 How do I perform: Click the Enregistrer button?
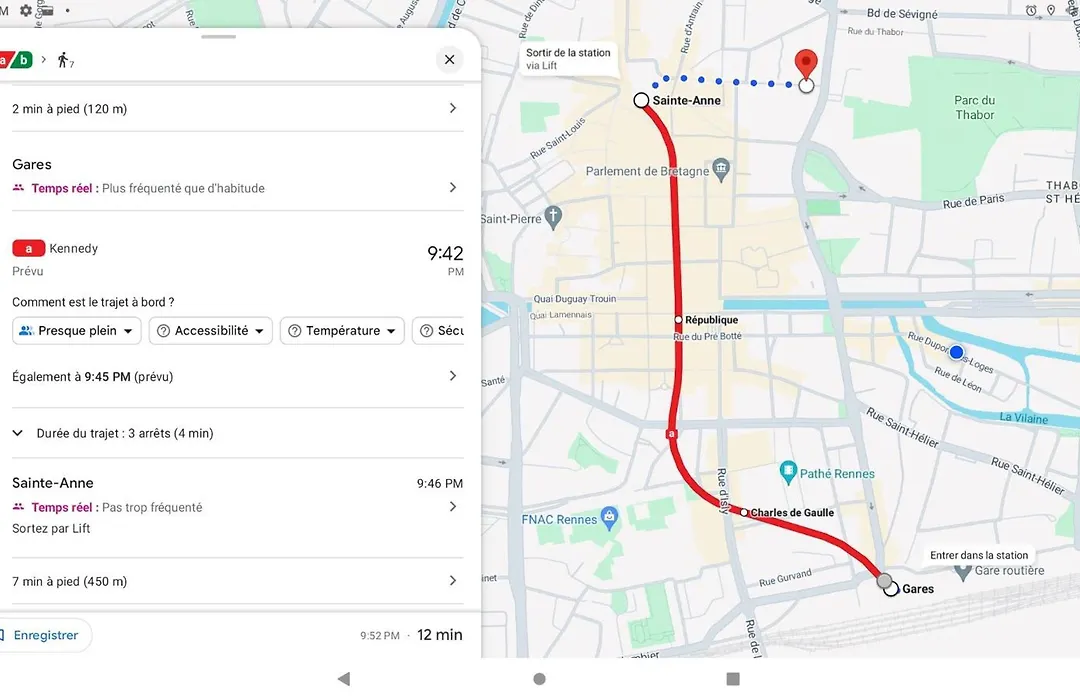43,635
